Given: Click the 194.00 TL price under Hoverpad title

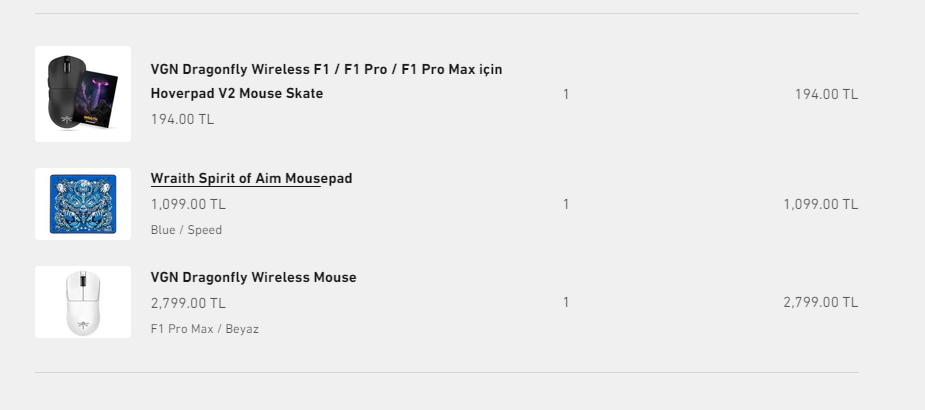Looking at the screenshot, I should click(182, 119).
